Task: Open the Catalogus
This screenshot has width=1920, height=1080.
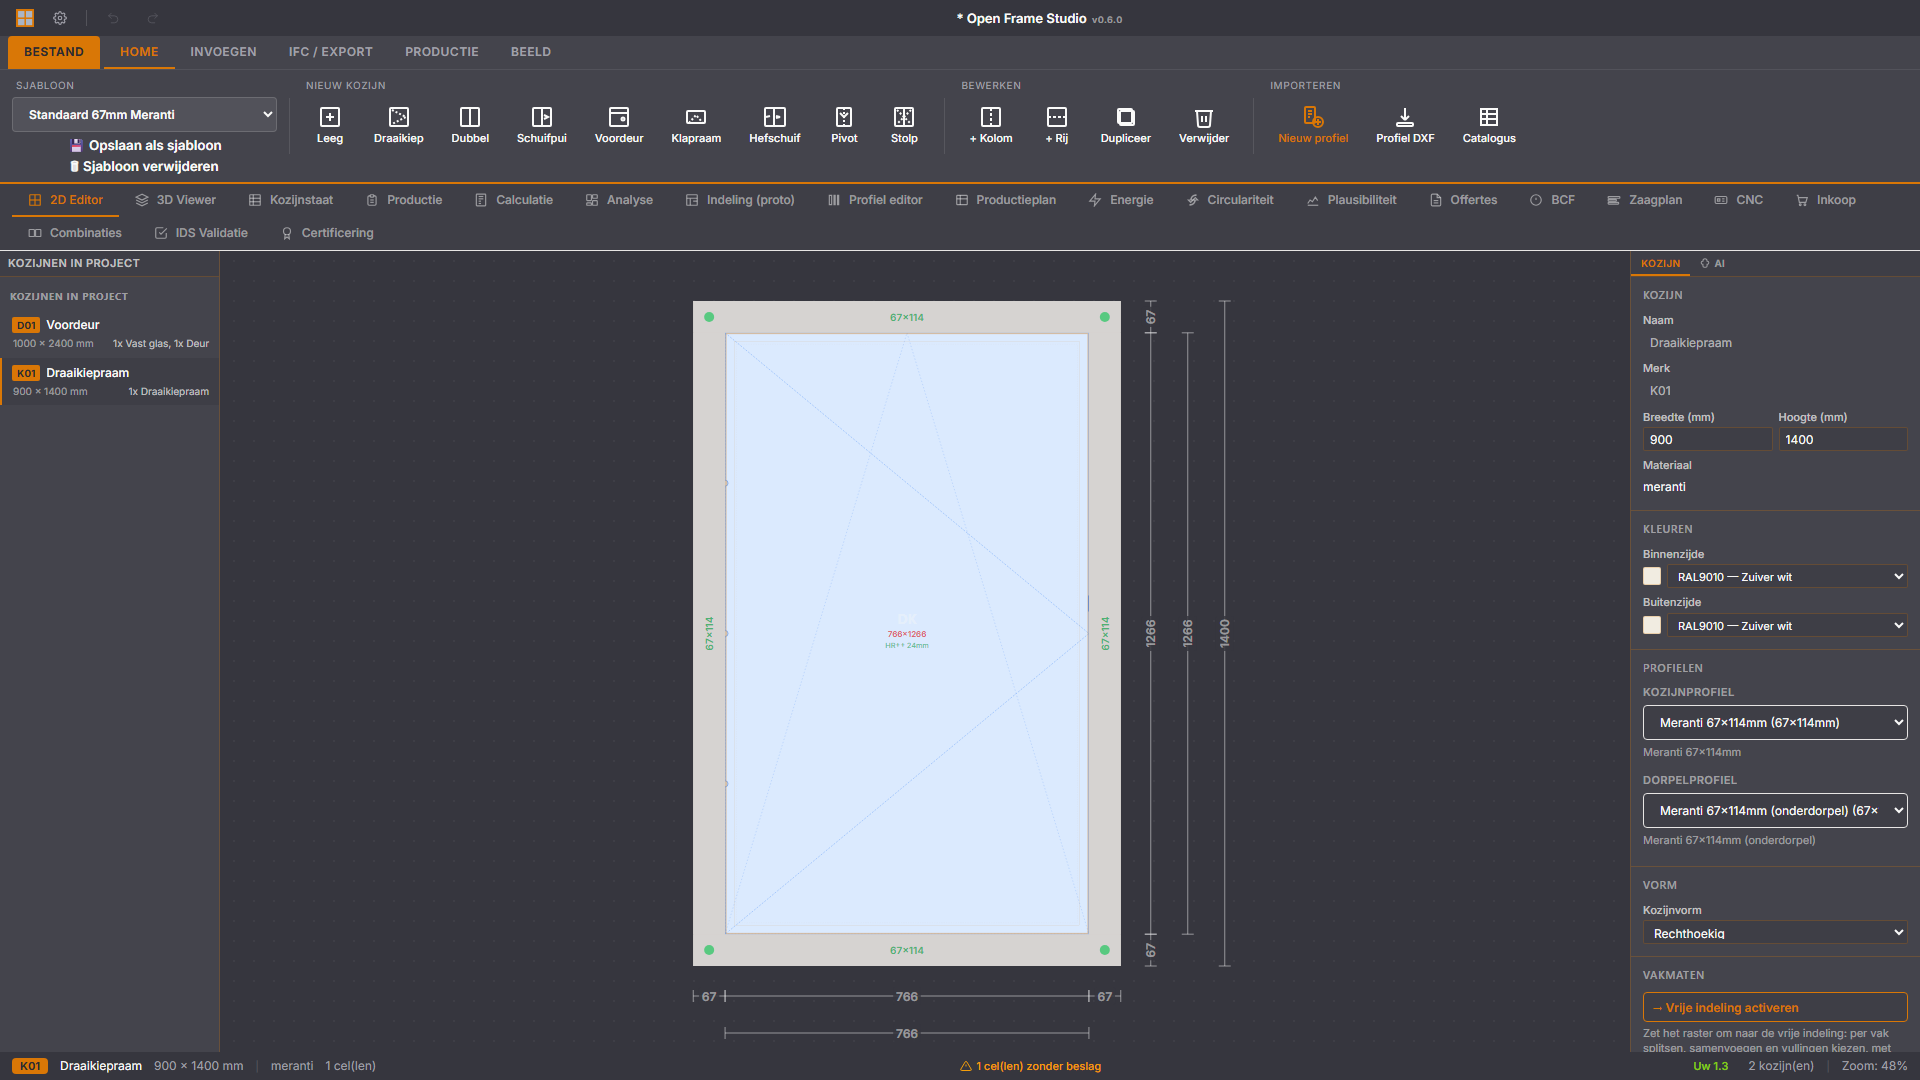Action: click(1489, 125)
